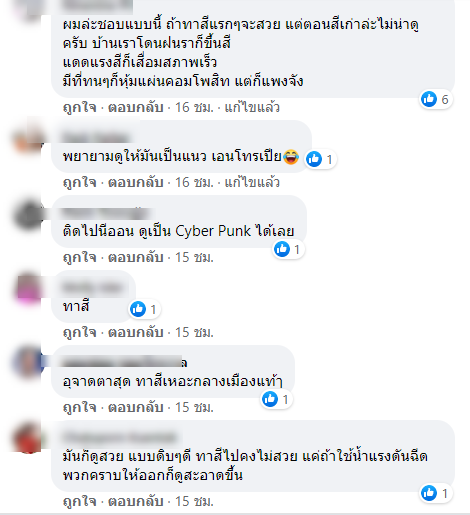This screenshot has width=470, height=515.
Task: Click ตอบกลับ under the first long comment
Action: coord(136,107)
